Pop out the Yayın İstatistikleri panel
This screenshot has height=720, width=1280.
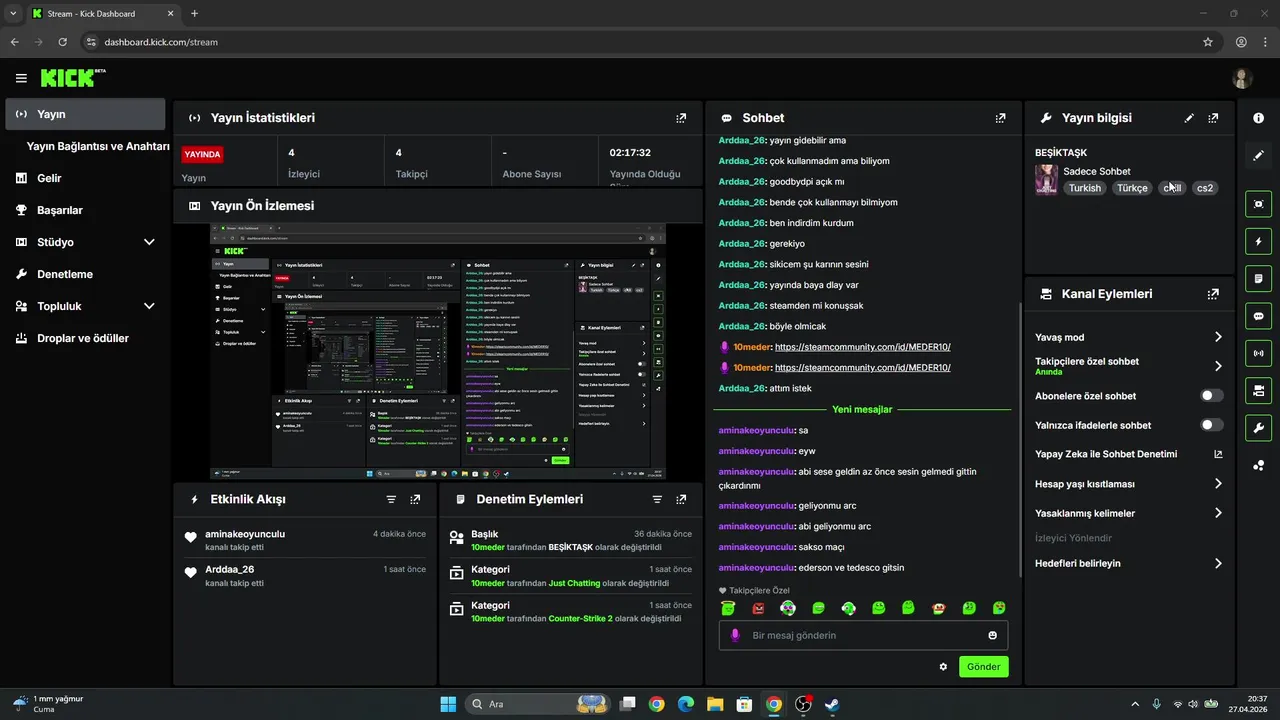pos(681,118)
